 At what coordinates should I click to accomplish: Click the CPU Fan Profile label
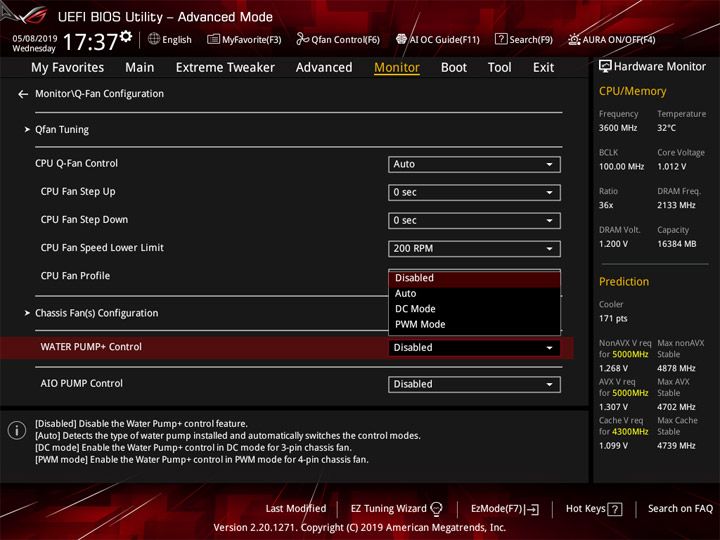[x=75, y=276]
